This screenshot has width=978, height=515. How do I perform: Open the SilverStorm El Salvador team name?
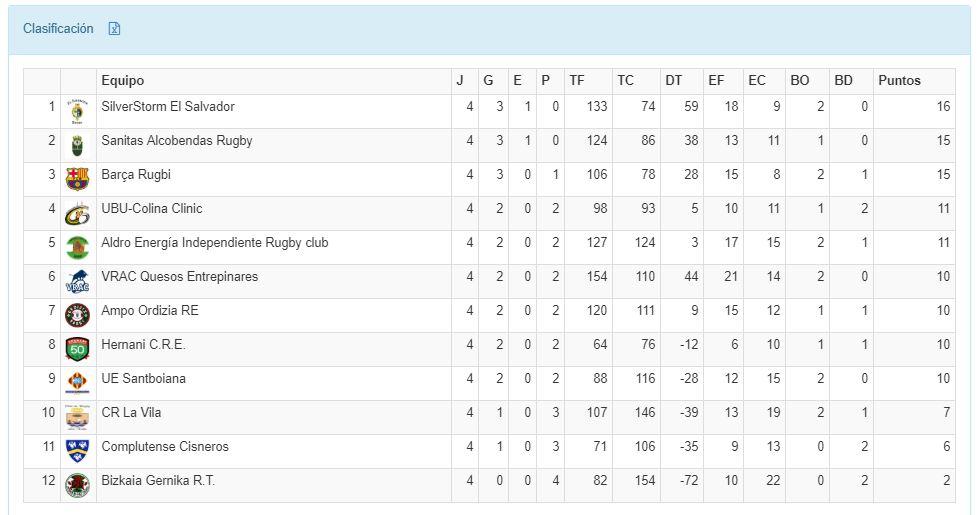point(168,107)
